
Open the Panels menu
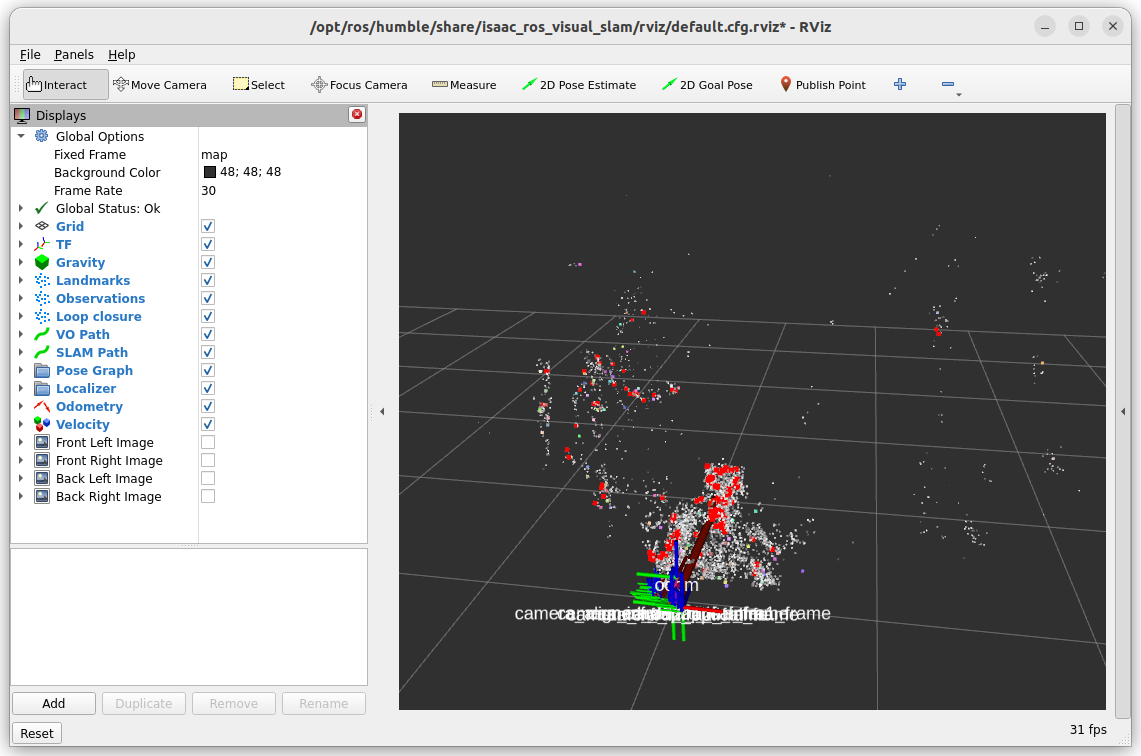pos(74,55)
